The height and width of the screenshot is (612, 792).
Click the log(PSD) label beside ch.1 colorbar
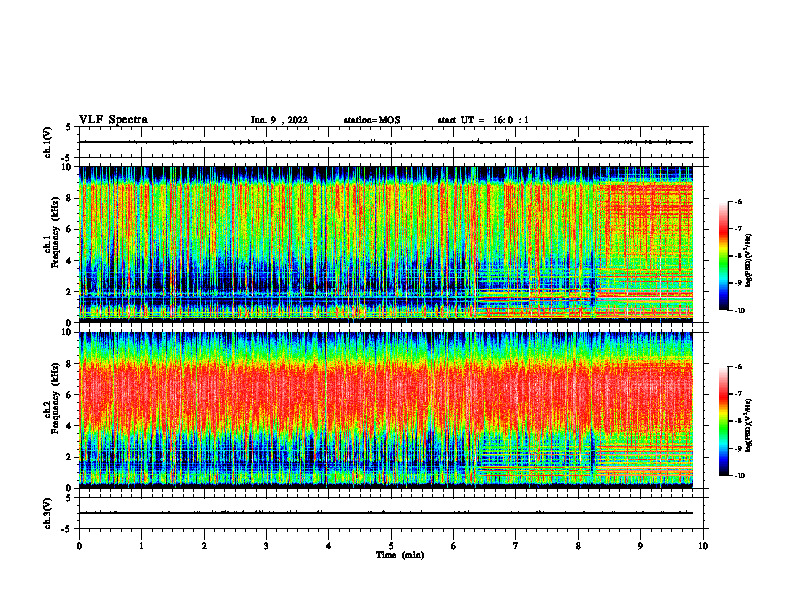pyautogui.click(x=749, y=260)
